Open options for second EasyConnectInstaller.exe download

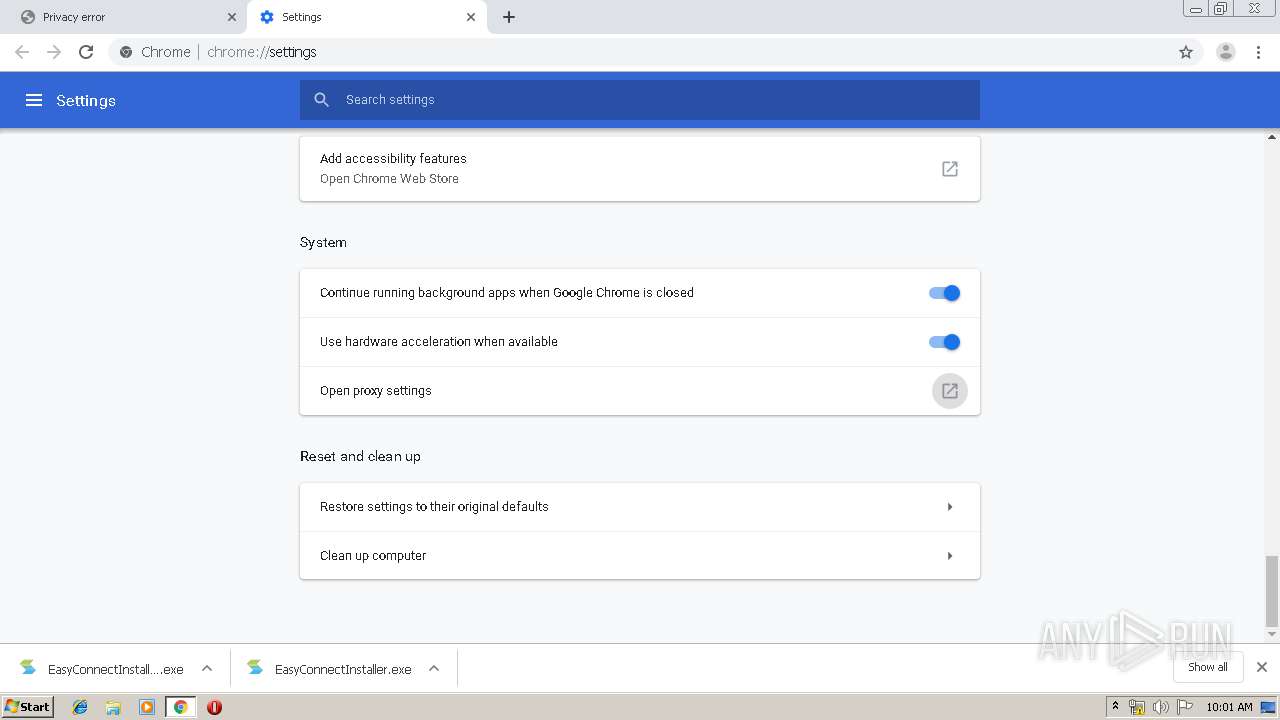(434, 669)
